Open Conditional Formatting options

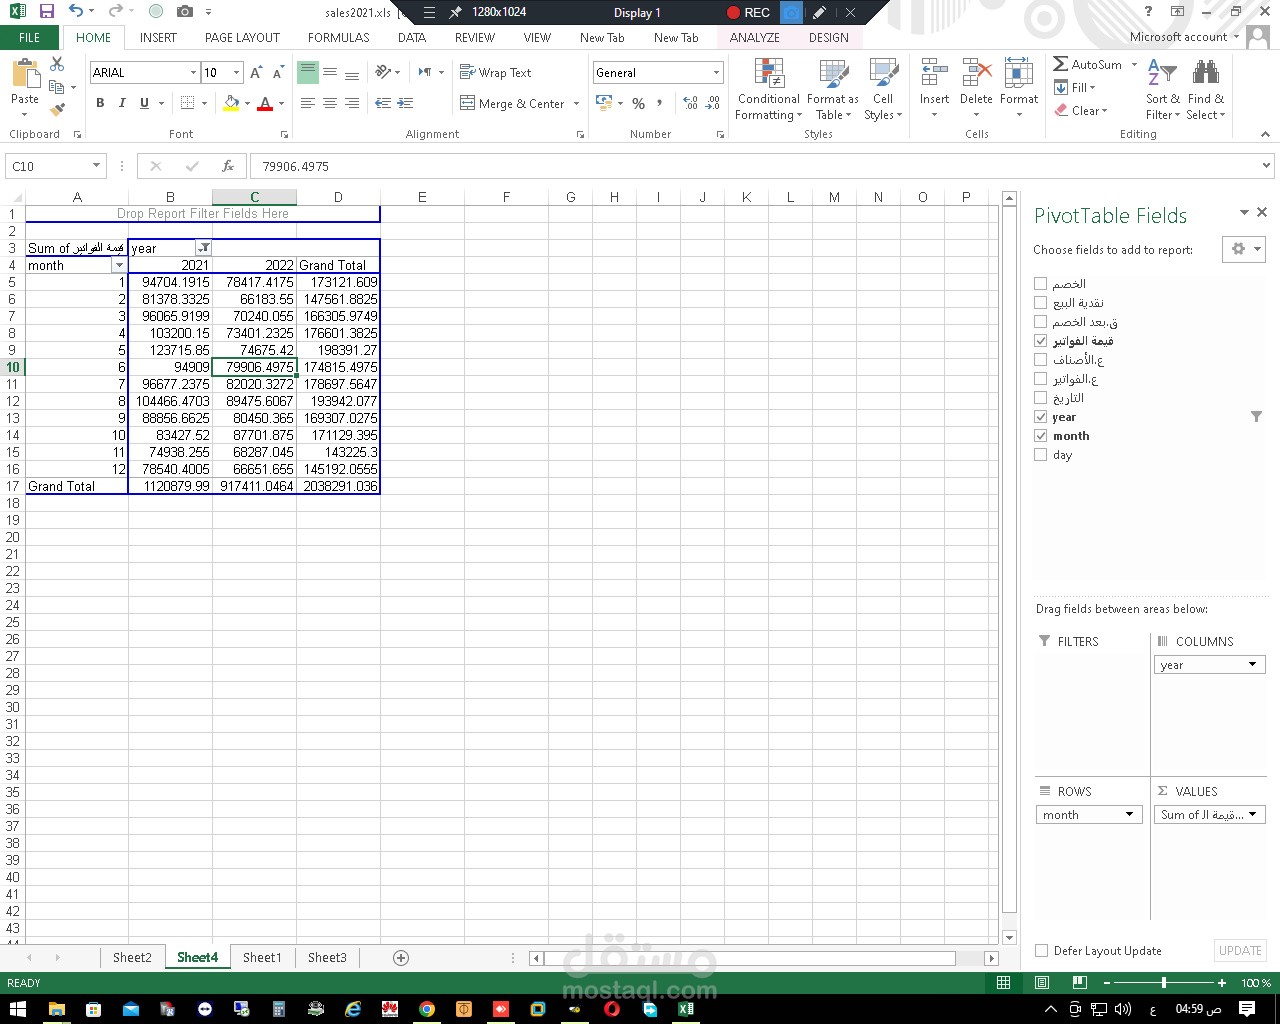coord(768,89)
